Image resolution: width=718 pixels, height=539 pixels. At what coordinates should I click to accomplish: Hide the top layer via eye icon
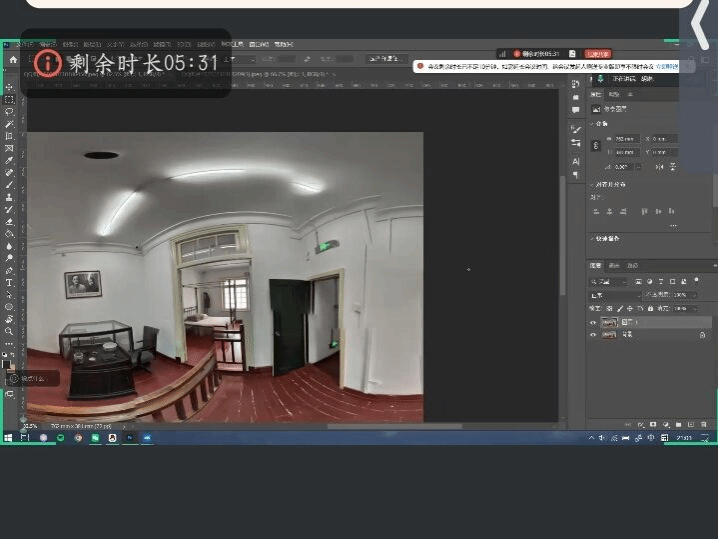click(593, 323)
